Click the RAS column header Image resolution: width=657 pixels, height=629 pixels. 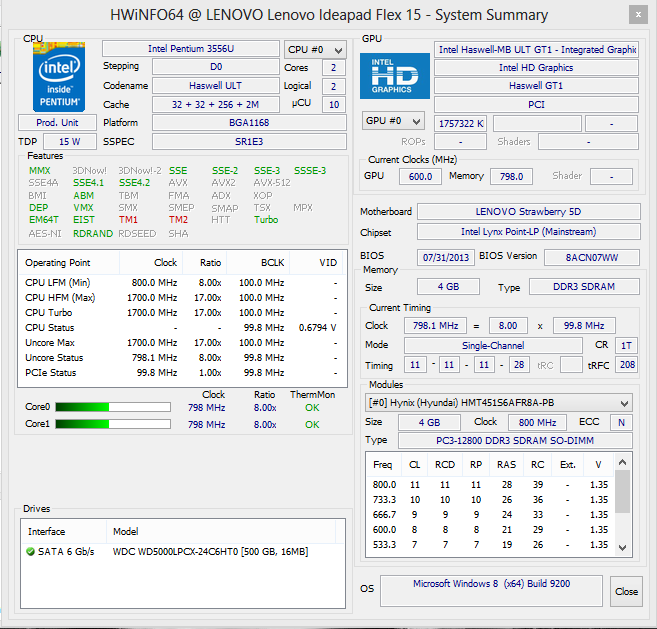click(x=507, y=465)
